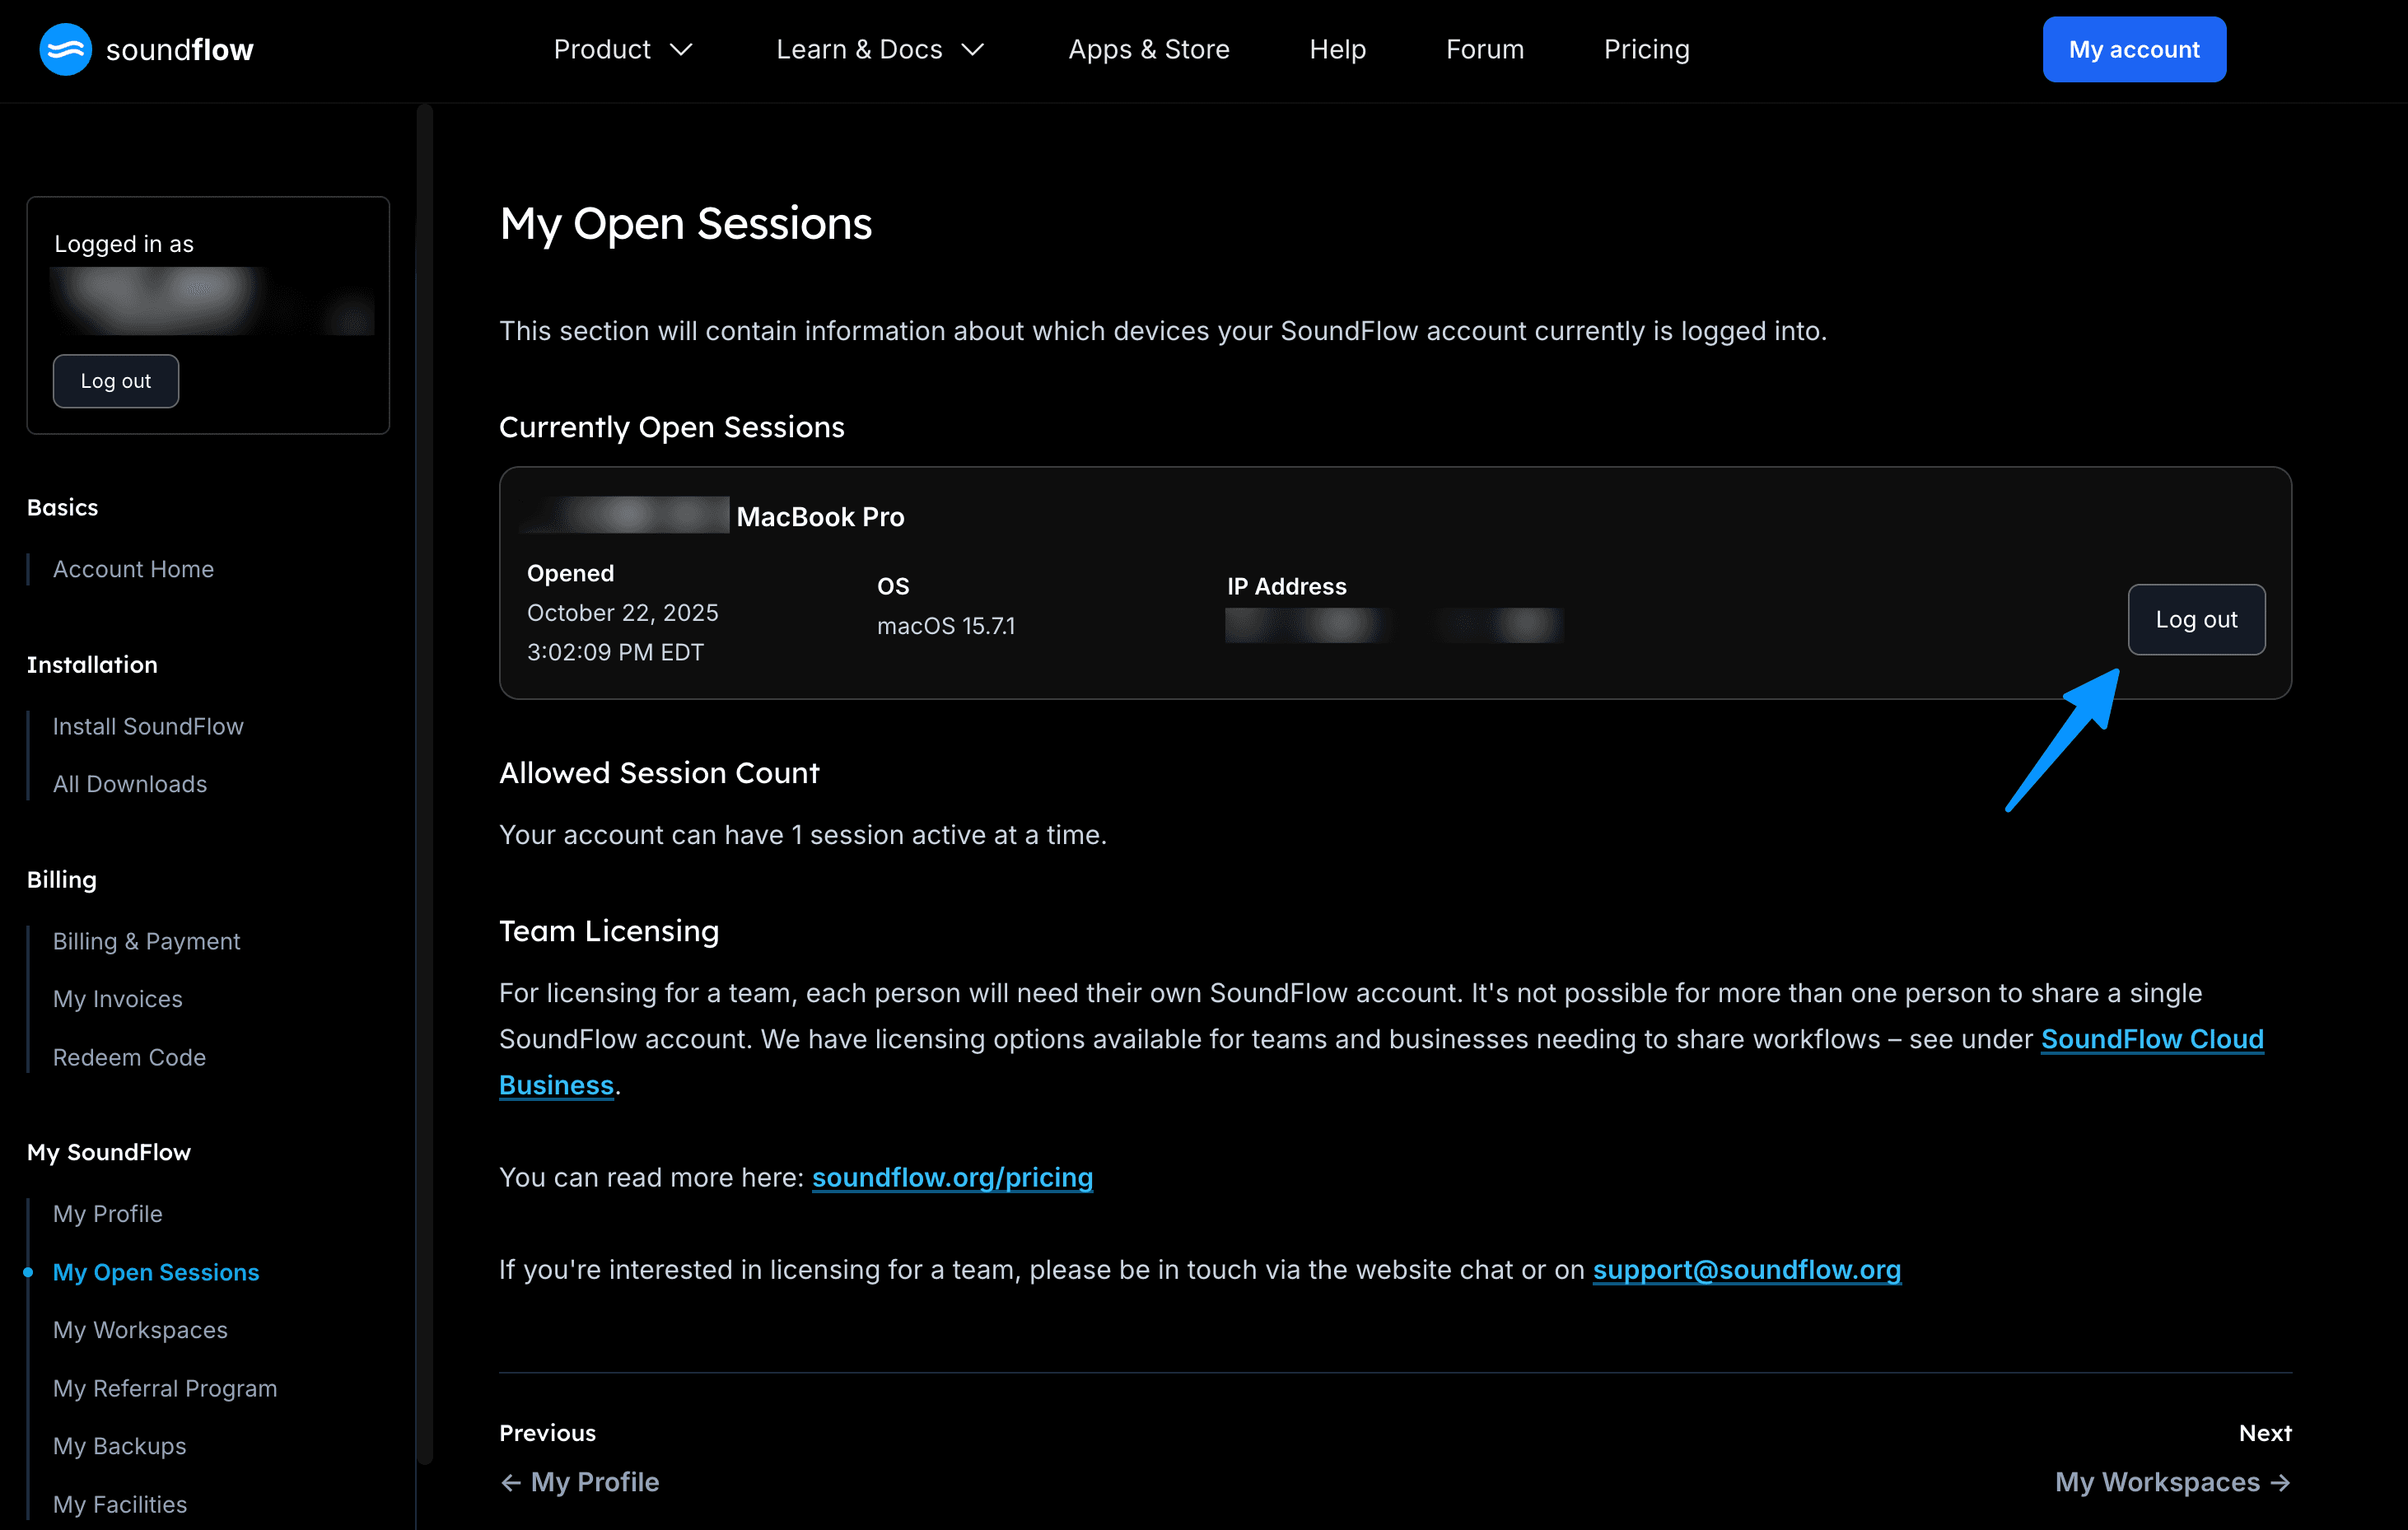Open the Learn & Docs dropdown chevron
Screen dimensions: 2408x1530
973,49
